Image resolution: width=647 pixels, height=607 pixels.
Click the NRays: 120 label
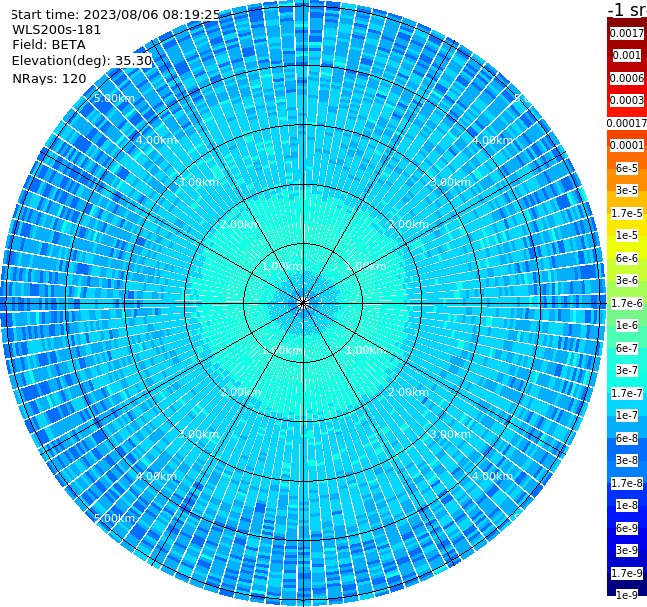coord(49,78)
